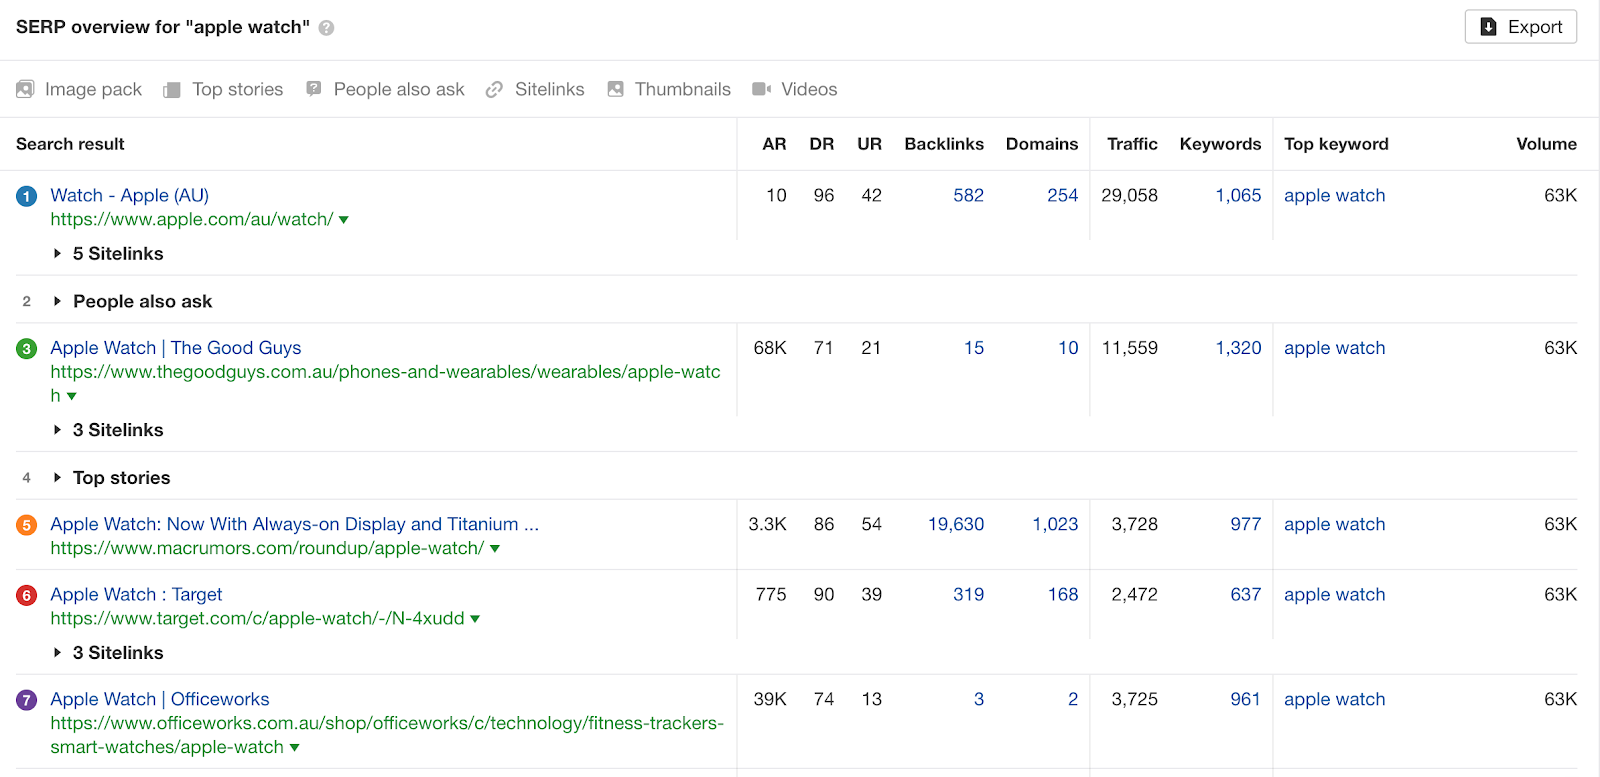Screen dimensions: 1600x777
Task: Click the 19,630 backlinks number
Action: tap(955, 524)
